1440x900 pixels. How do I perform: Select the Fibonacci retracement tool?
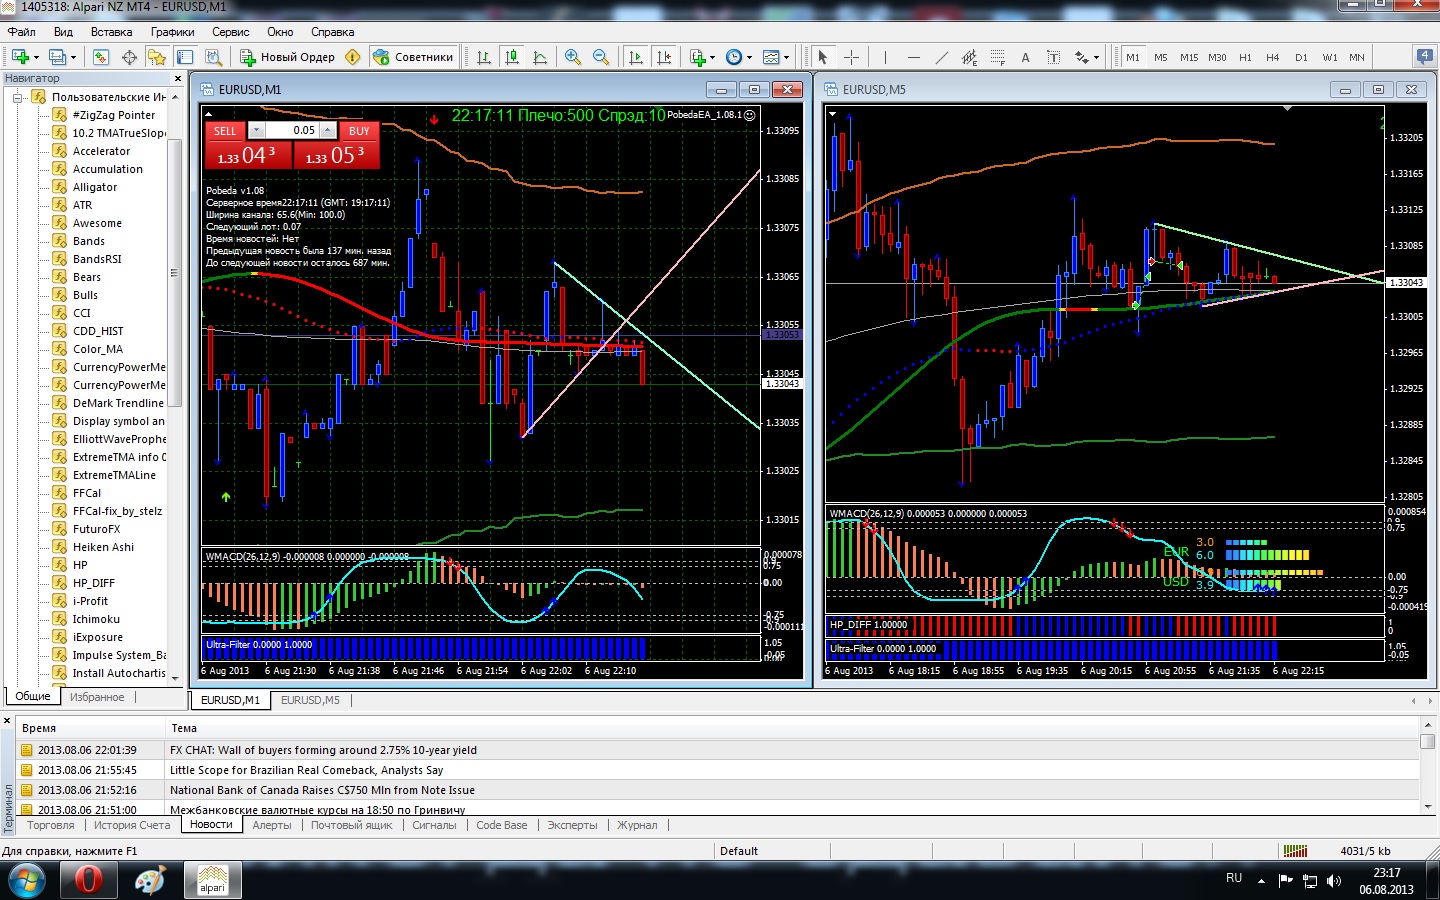[x=997, y=57]
